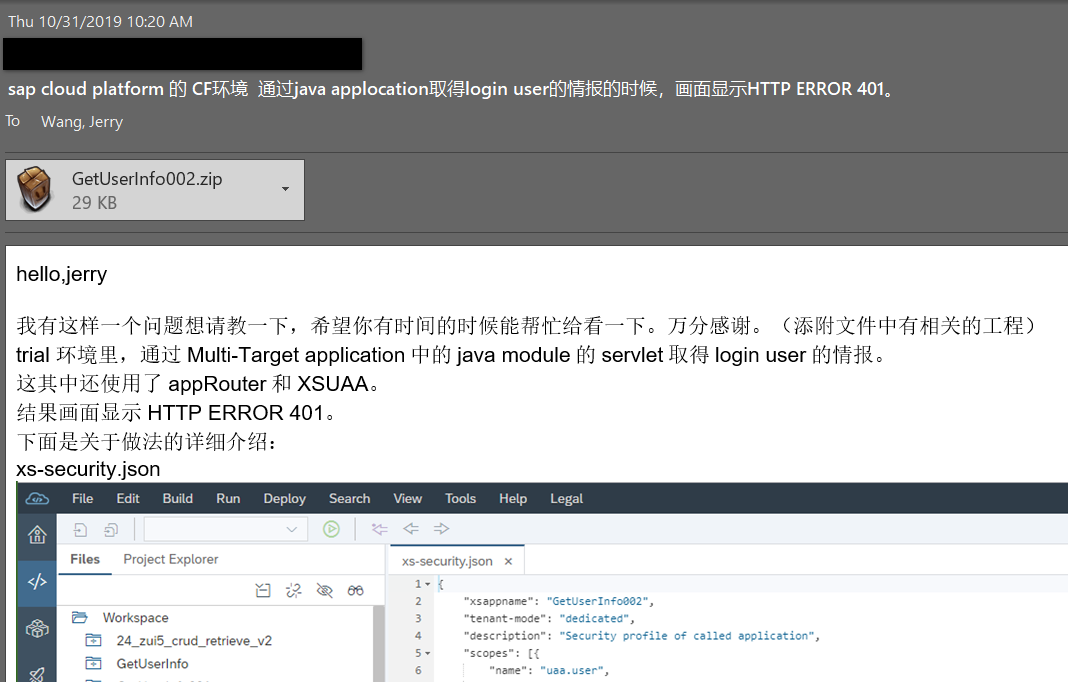Screen dimensions: 1068x682
Task: Open the Deploy menu
Action: click(285, 499)
